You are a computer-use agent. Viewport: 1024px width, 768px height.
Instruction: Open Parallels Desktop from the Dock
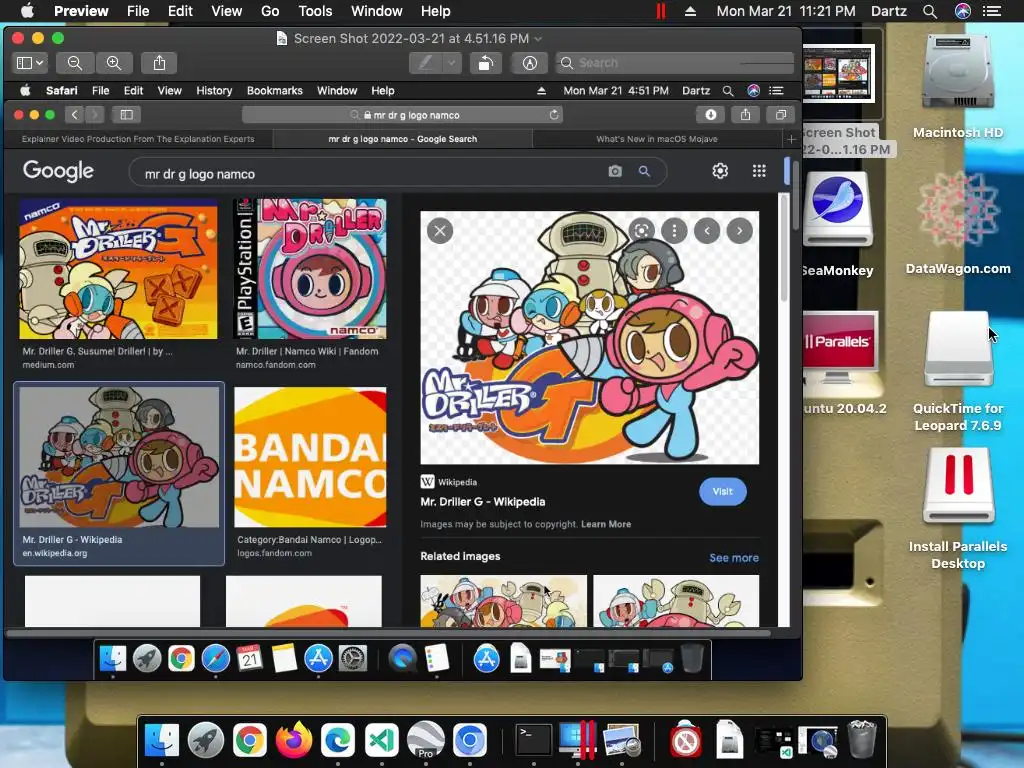[x=578, y=740]
